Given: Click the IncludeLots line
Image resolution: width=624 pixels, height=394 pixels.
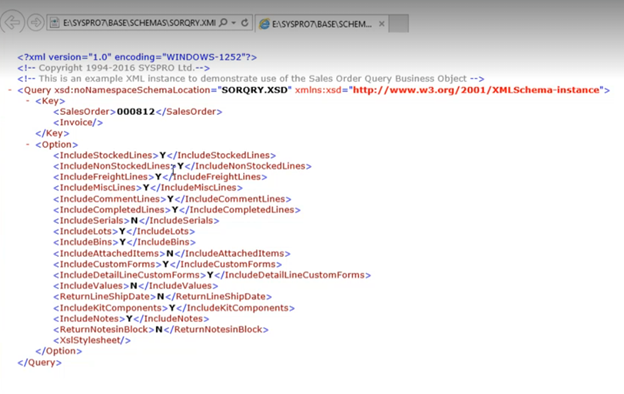Looking at the screenshot, I should tap(124, 231).
